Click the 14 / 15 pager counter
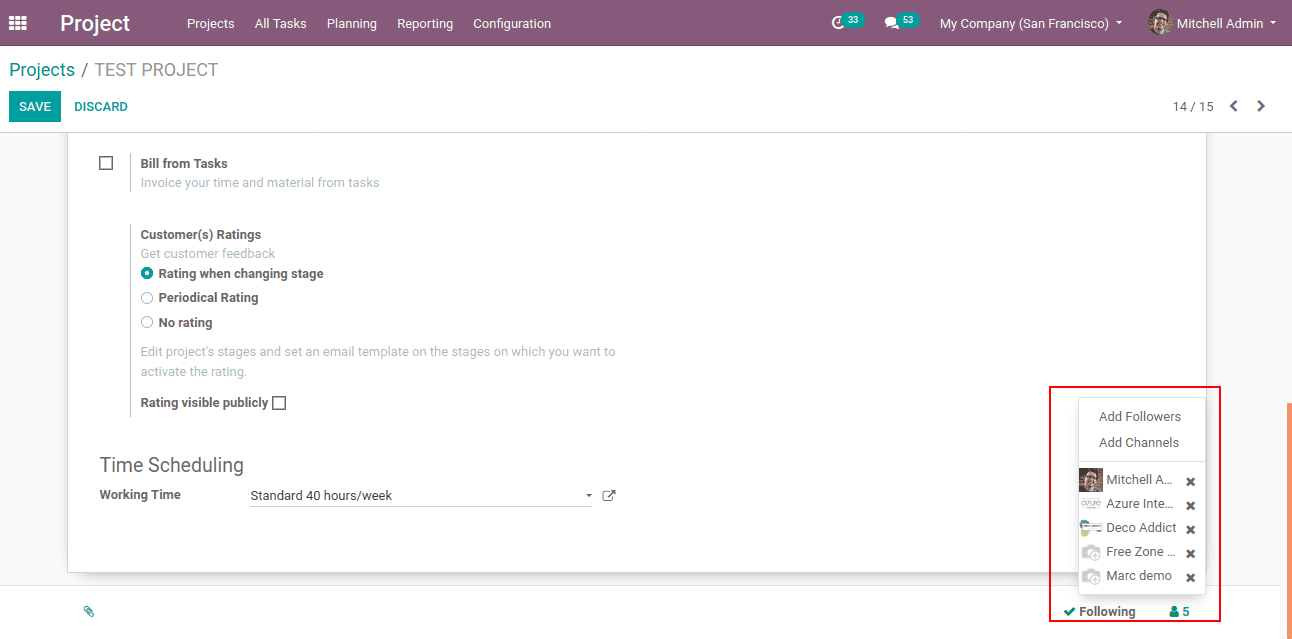Image resolution: width=1292 pixels, height=639 pixels. coord(1193,106)
